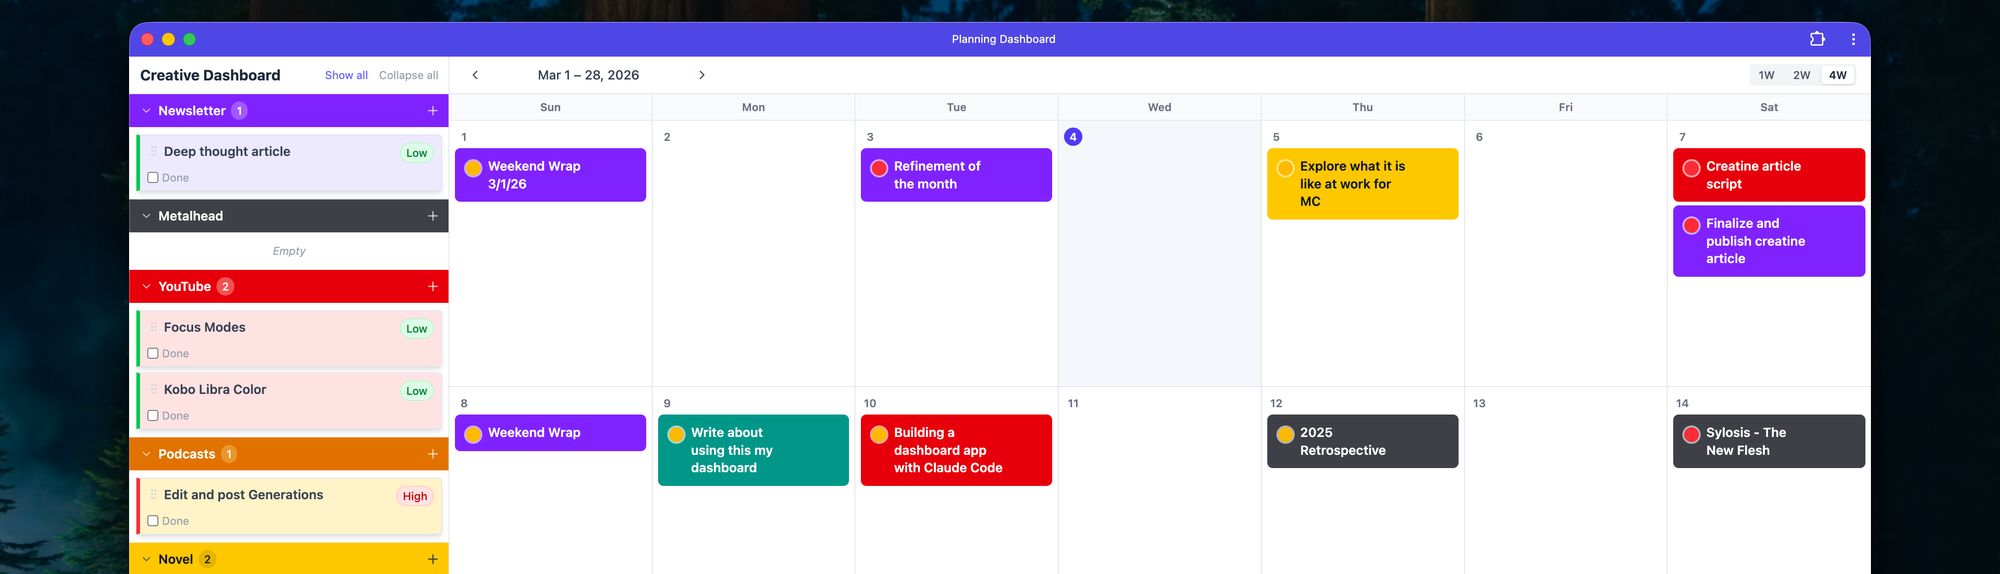The width and height of the screenshot is (2000, 574).
Task: Click status circle on Weekend Wrap 3/1/26
Action: point(473,168)
